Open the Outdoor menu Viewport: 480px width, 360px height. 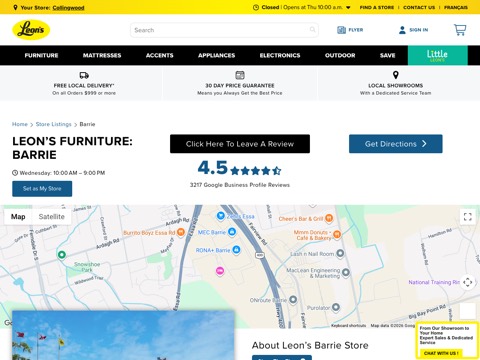[340, 55]
